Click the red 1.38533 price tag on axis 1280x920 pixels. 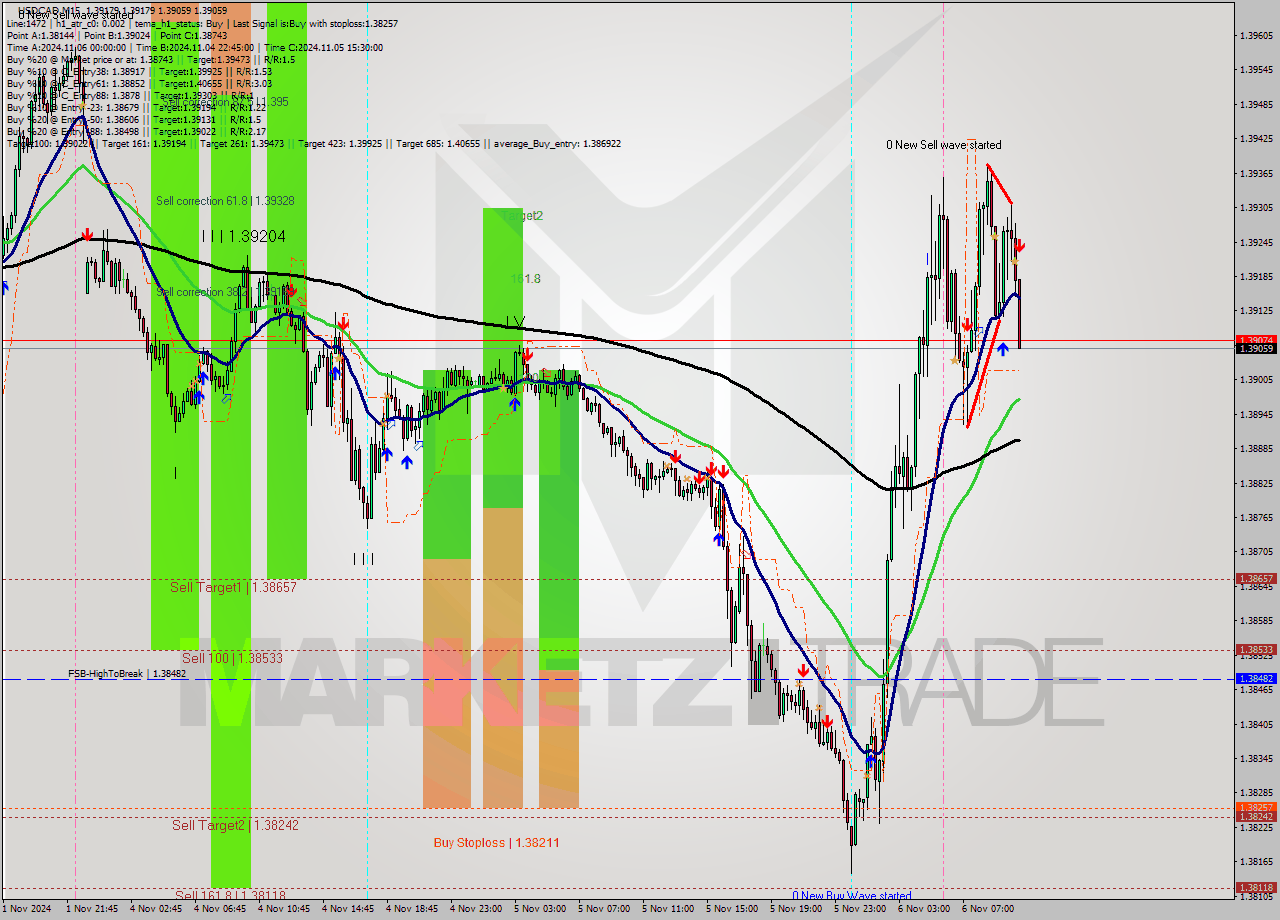pyautogui.click(x=1256, y=649)
